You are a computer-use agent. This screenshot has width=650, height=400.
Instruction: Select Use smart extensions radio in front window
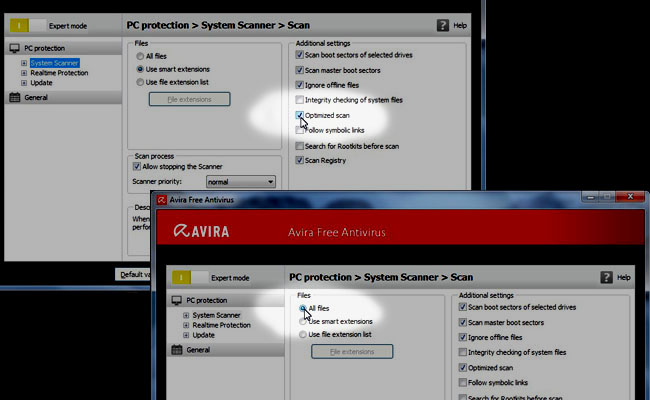point(303,321)
